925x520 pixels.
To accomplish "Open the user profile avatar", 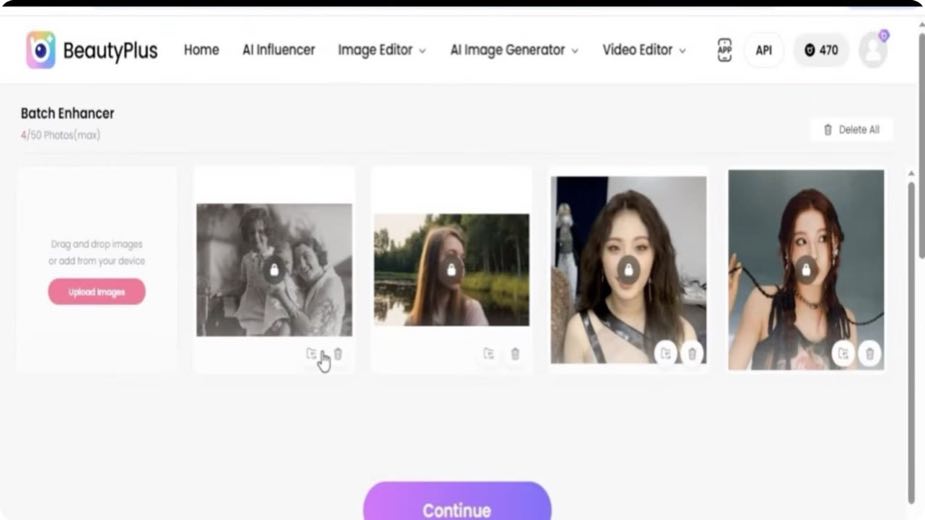I will pyautogui.click(x=873, y=50).
